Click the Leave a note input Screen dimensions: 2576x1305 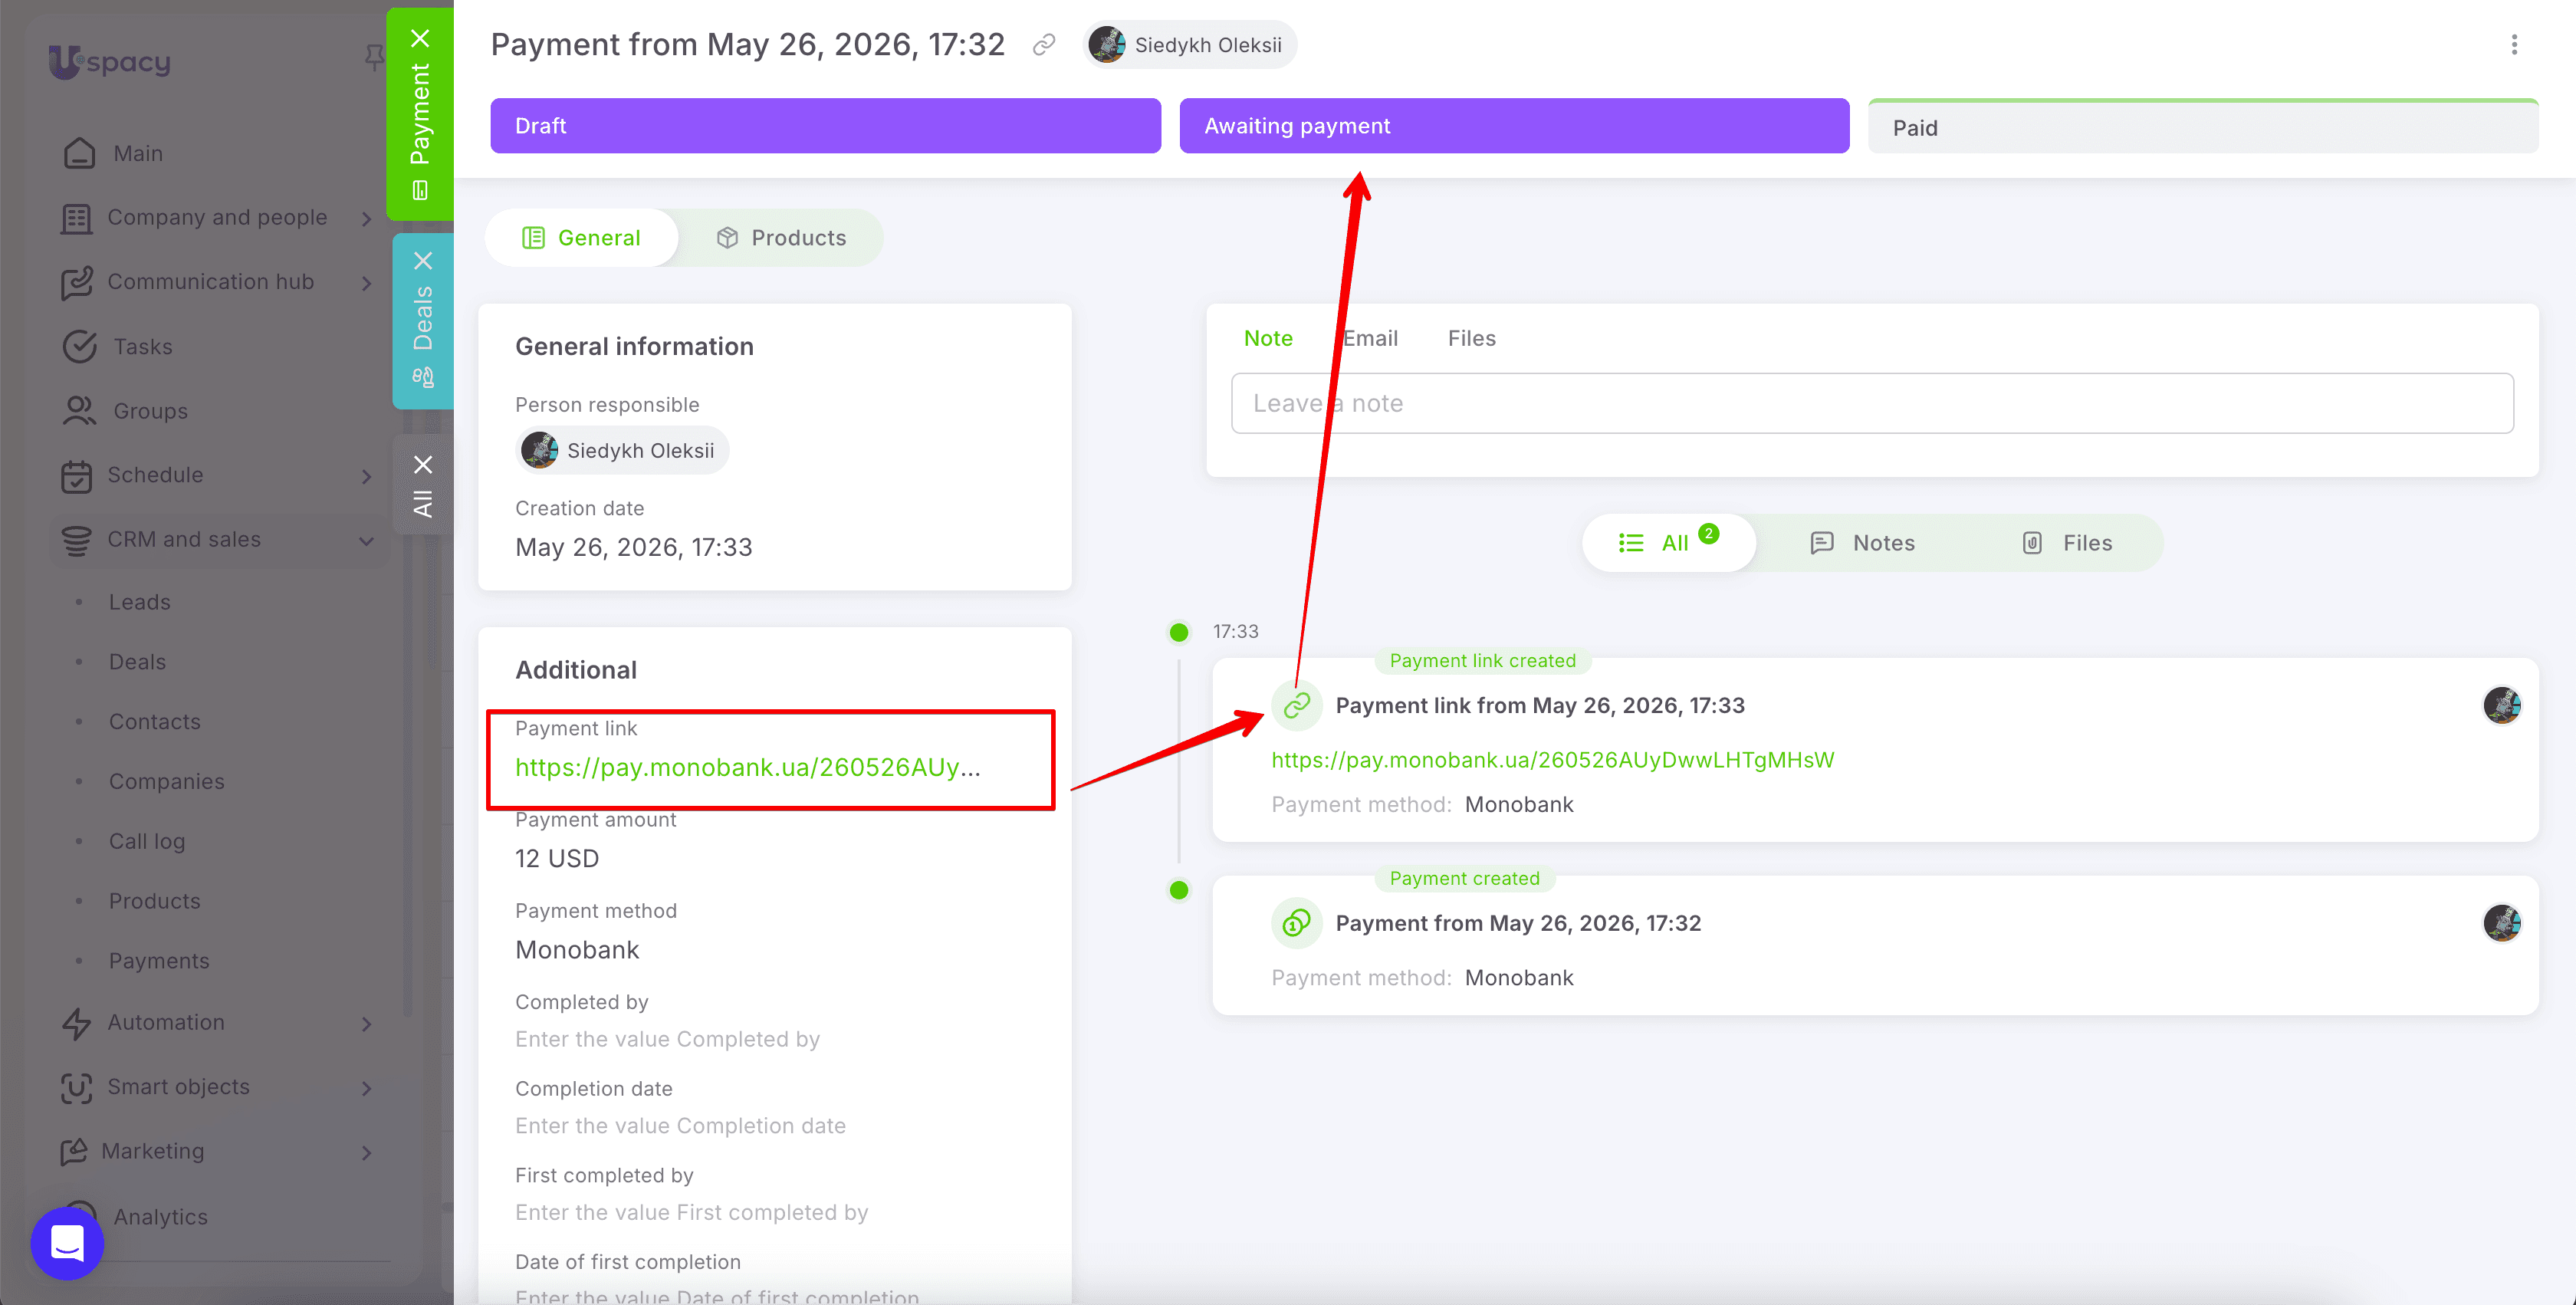(1872, 404)
